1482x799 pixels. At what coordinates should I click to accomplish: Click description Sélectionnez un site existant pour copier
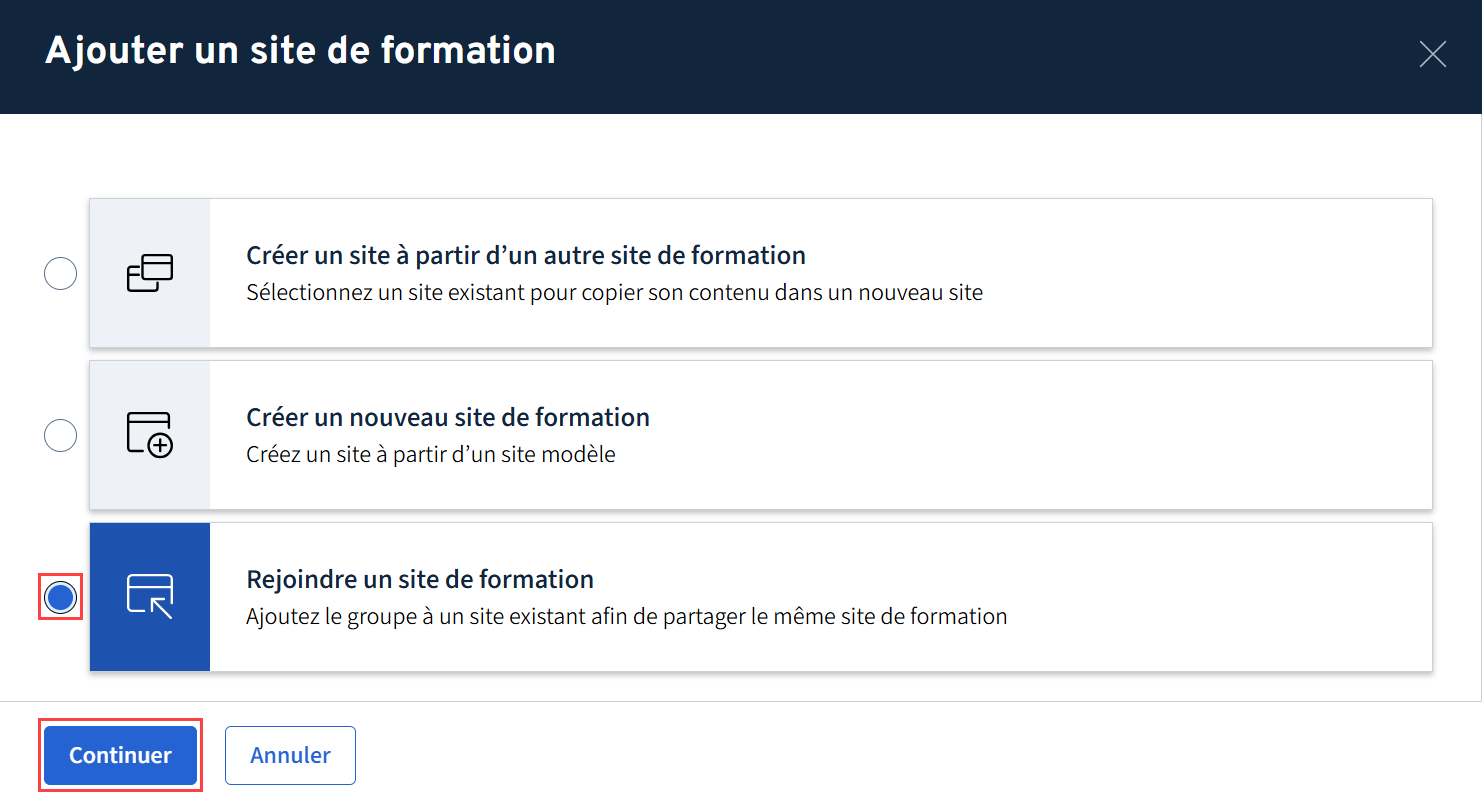tap(614, 293)
